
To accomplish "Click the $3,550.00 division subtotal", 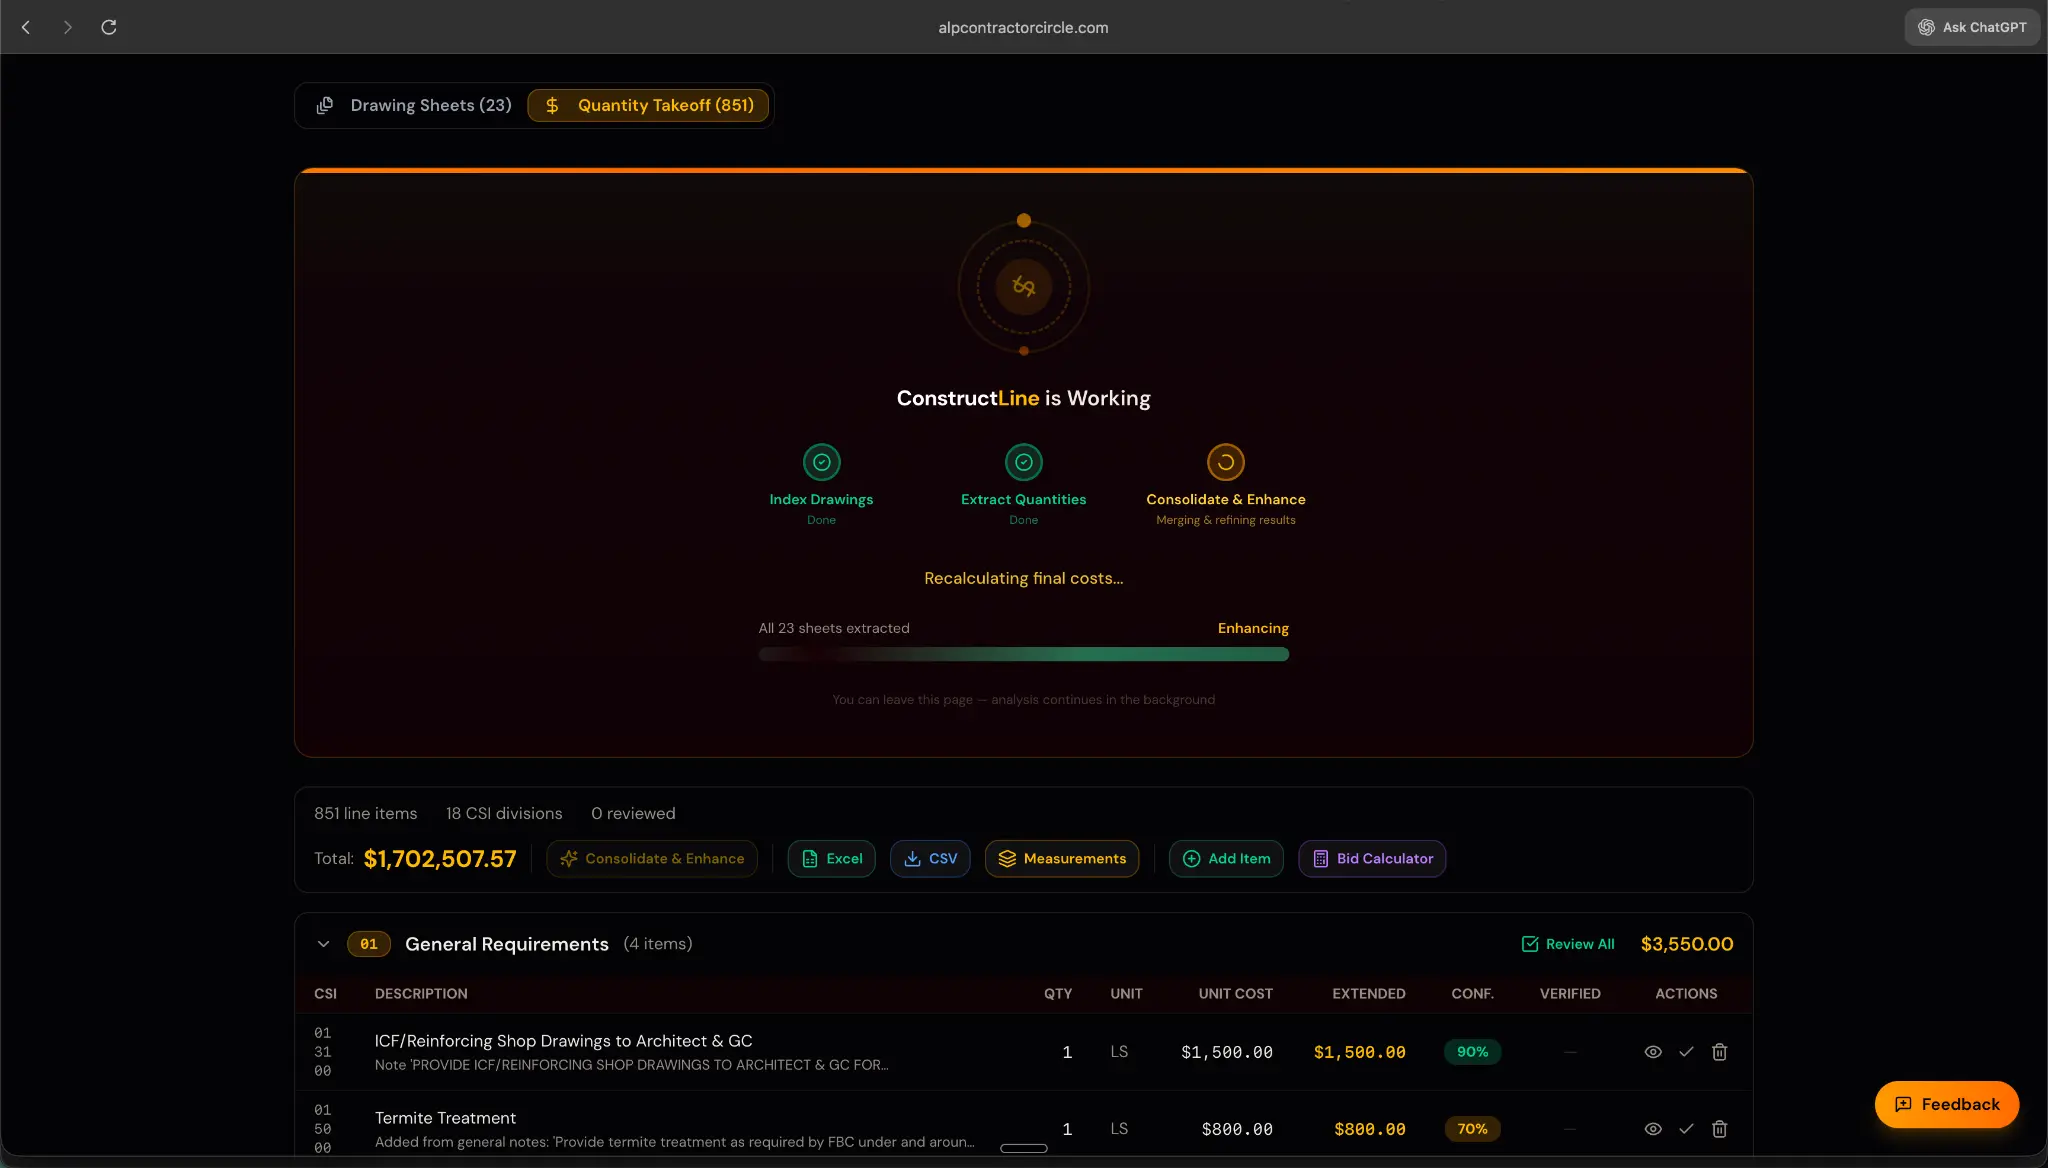I will click(x=1687, y=944).
